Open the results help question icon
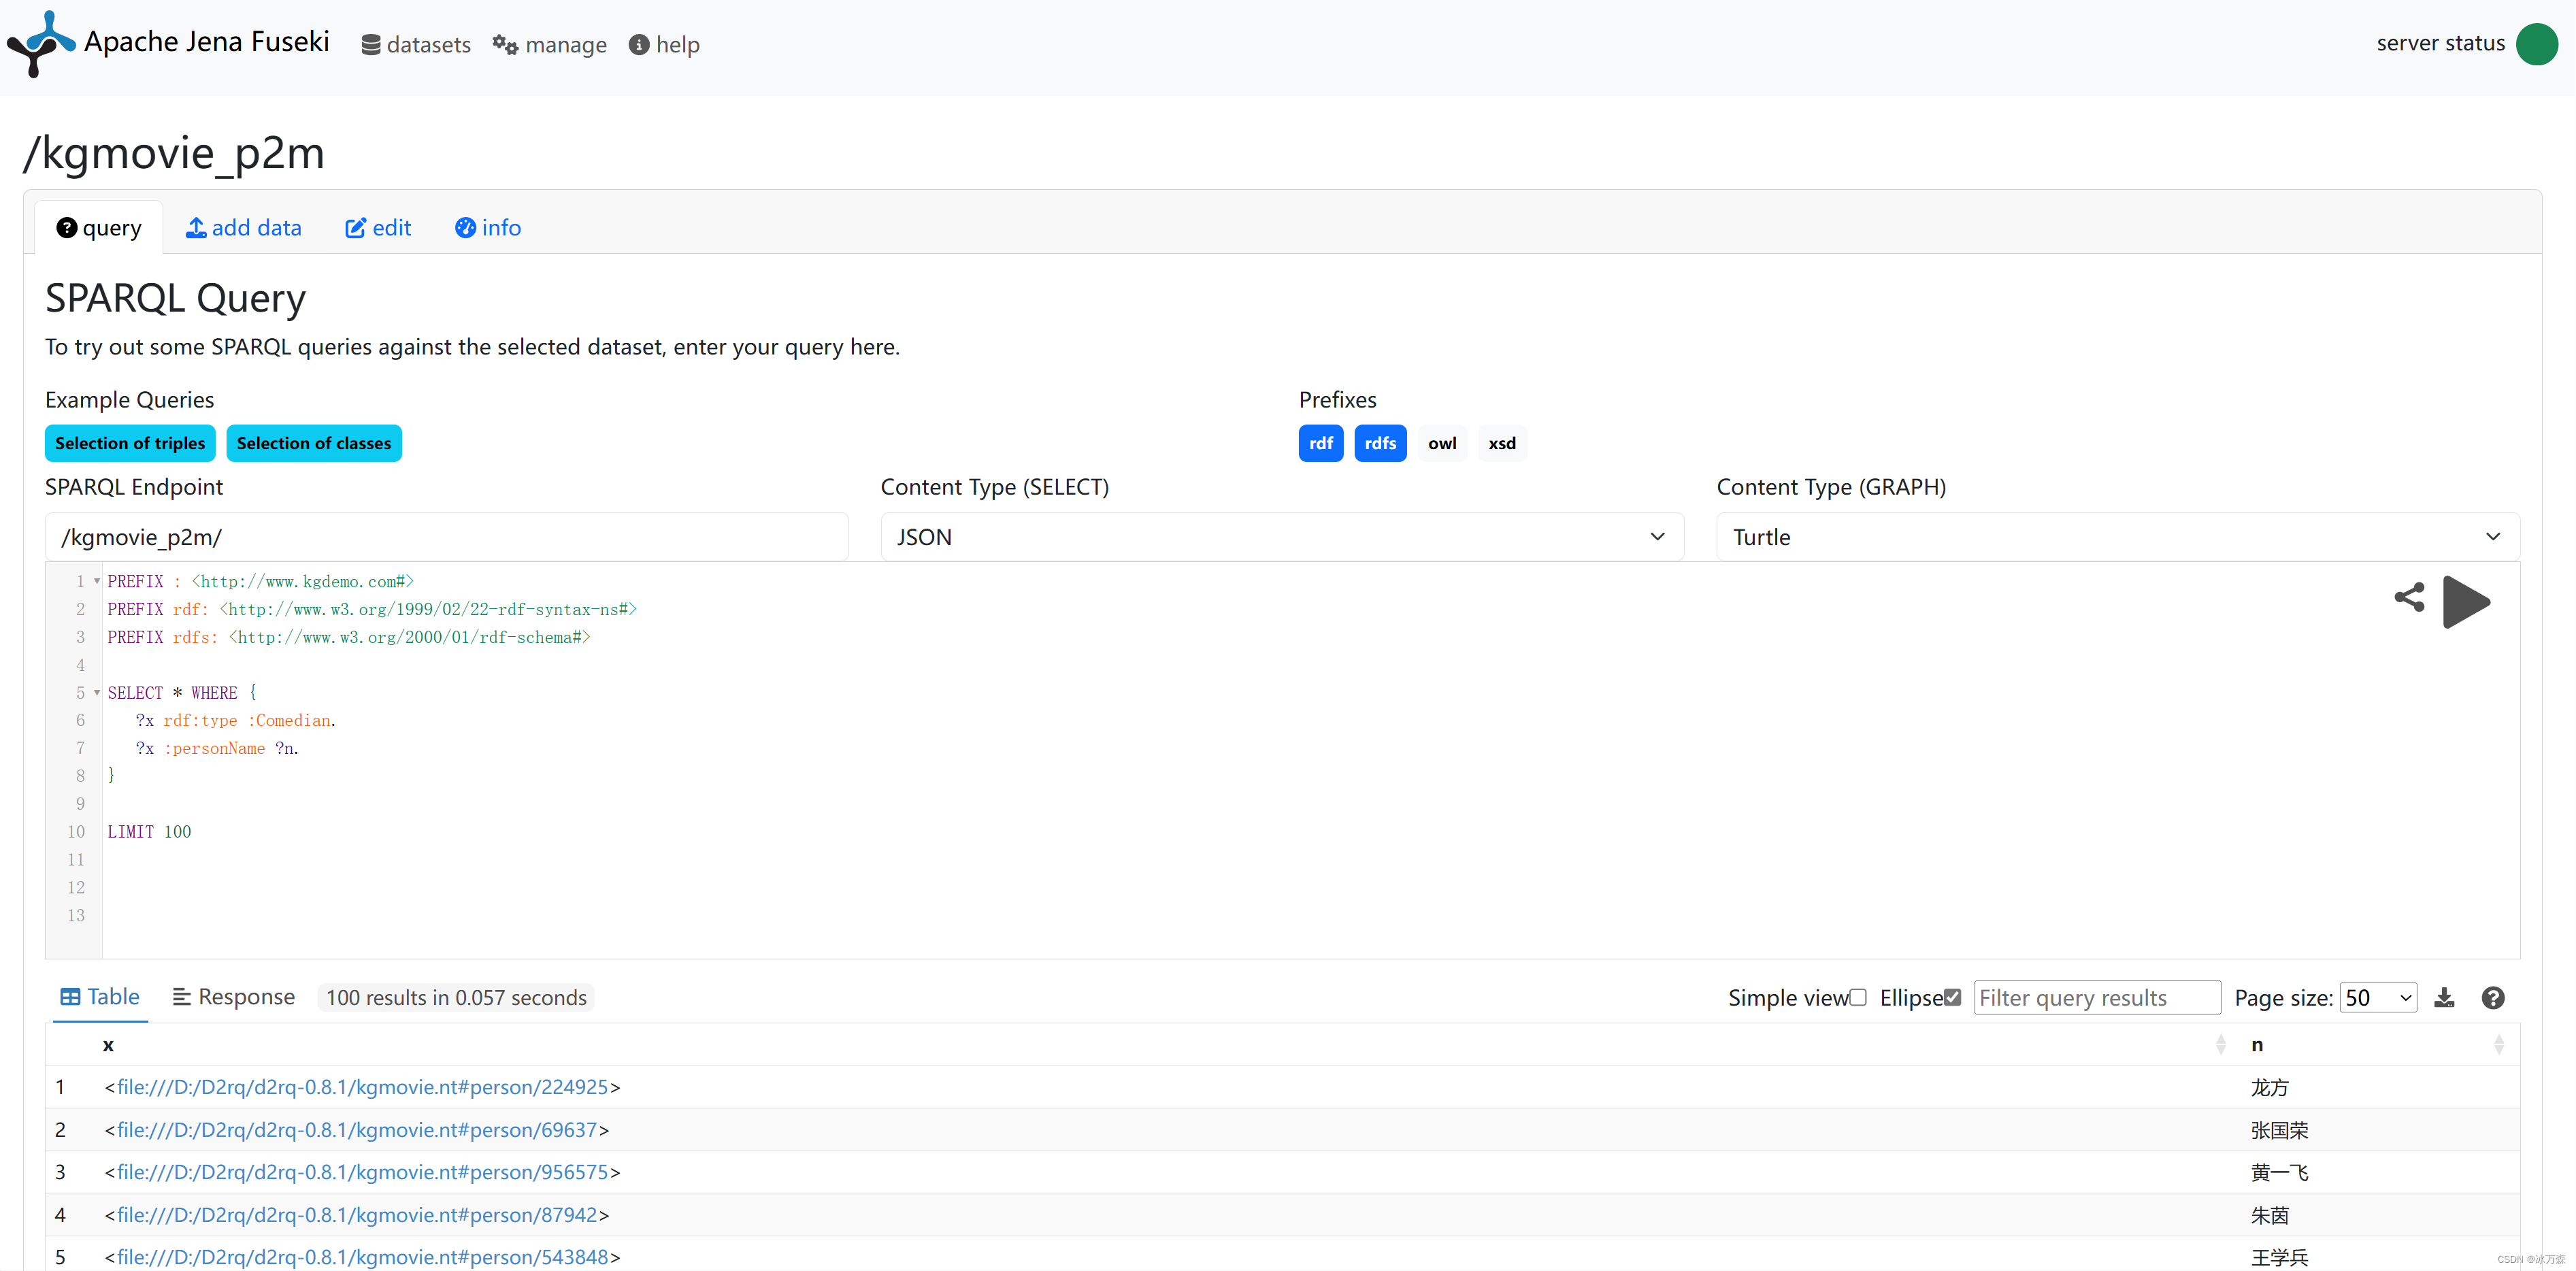This screenshot has width=2576, height=1271. [x=2493, y=997]
